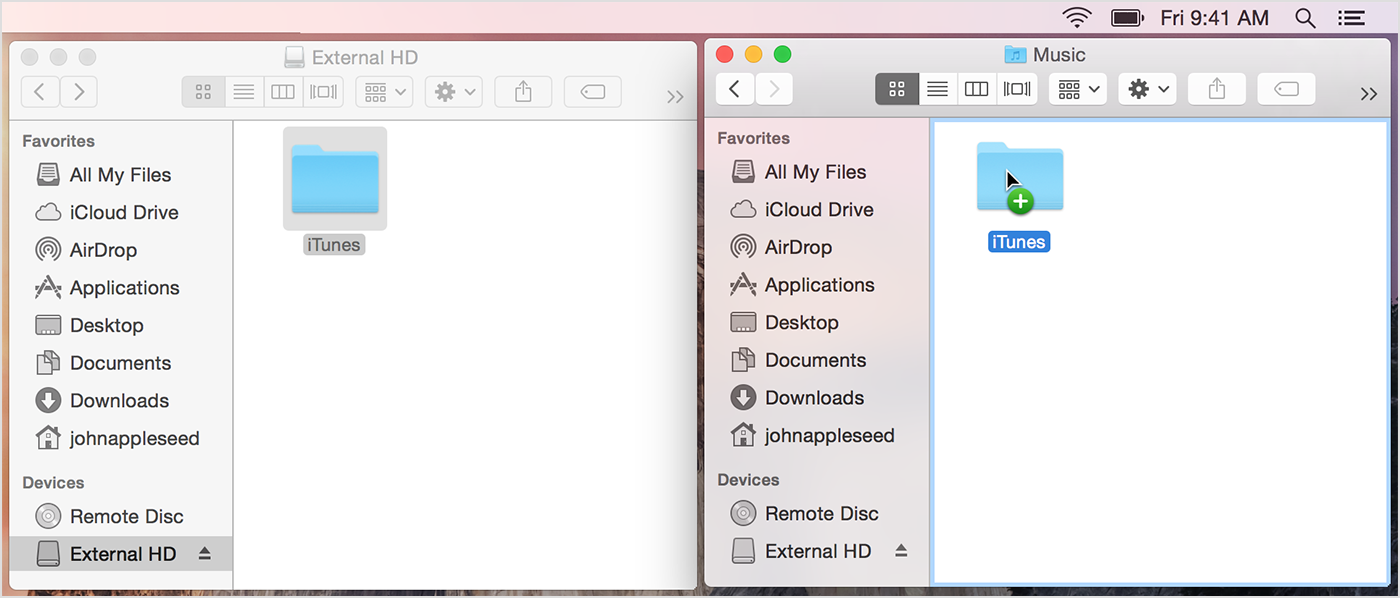Open action gear menu in Music window
This screenshot has width=1400, height=598.
coord(1147,89)
